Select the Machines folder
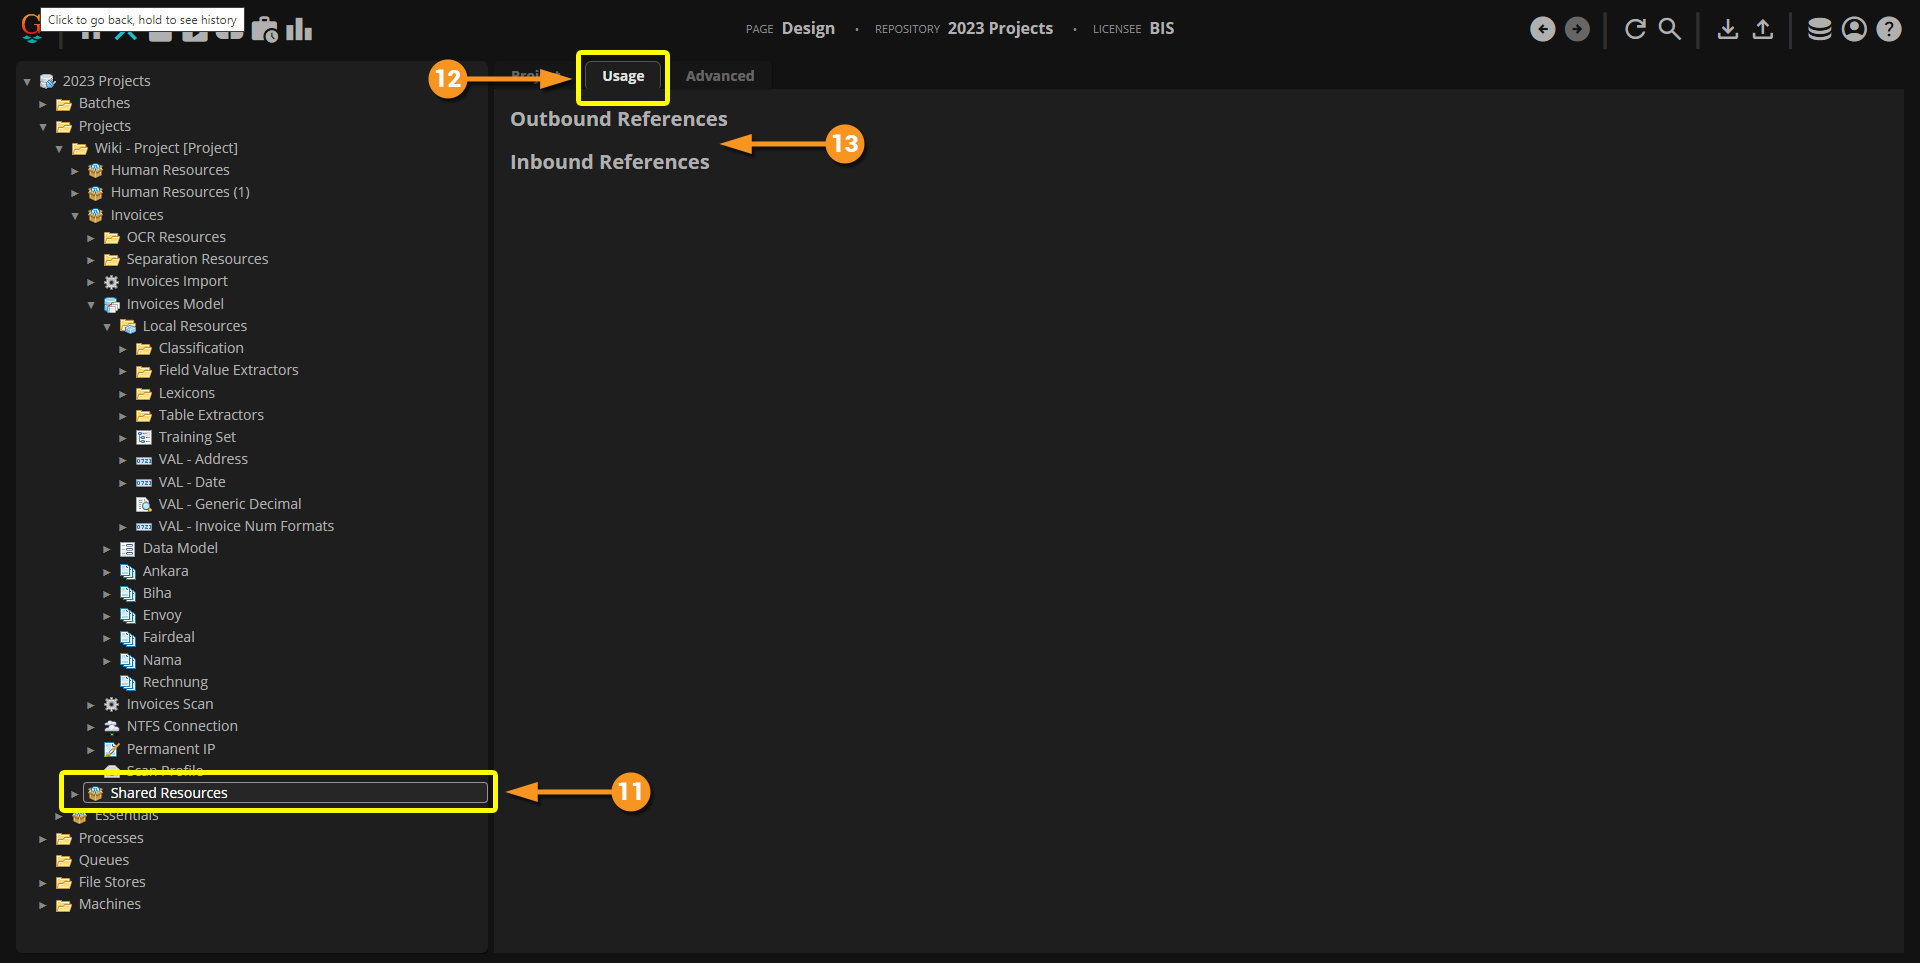 pos(110,904)
